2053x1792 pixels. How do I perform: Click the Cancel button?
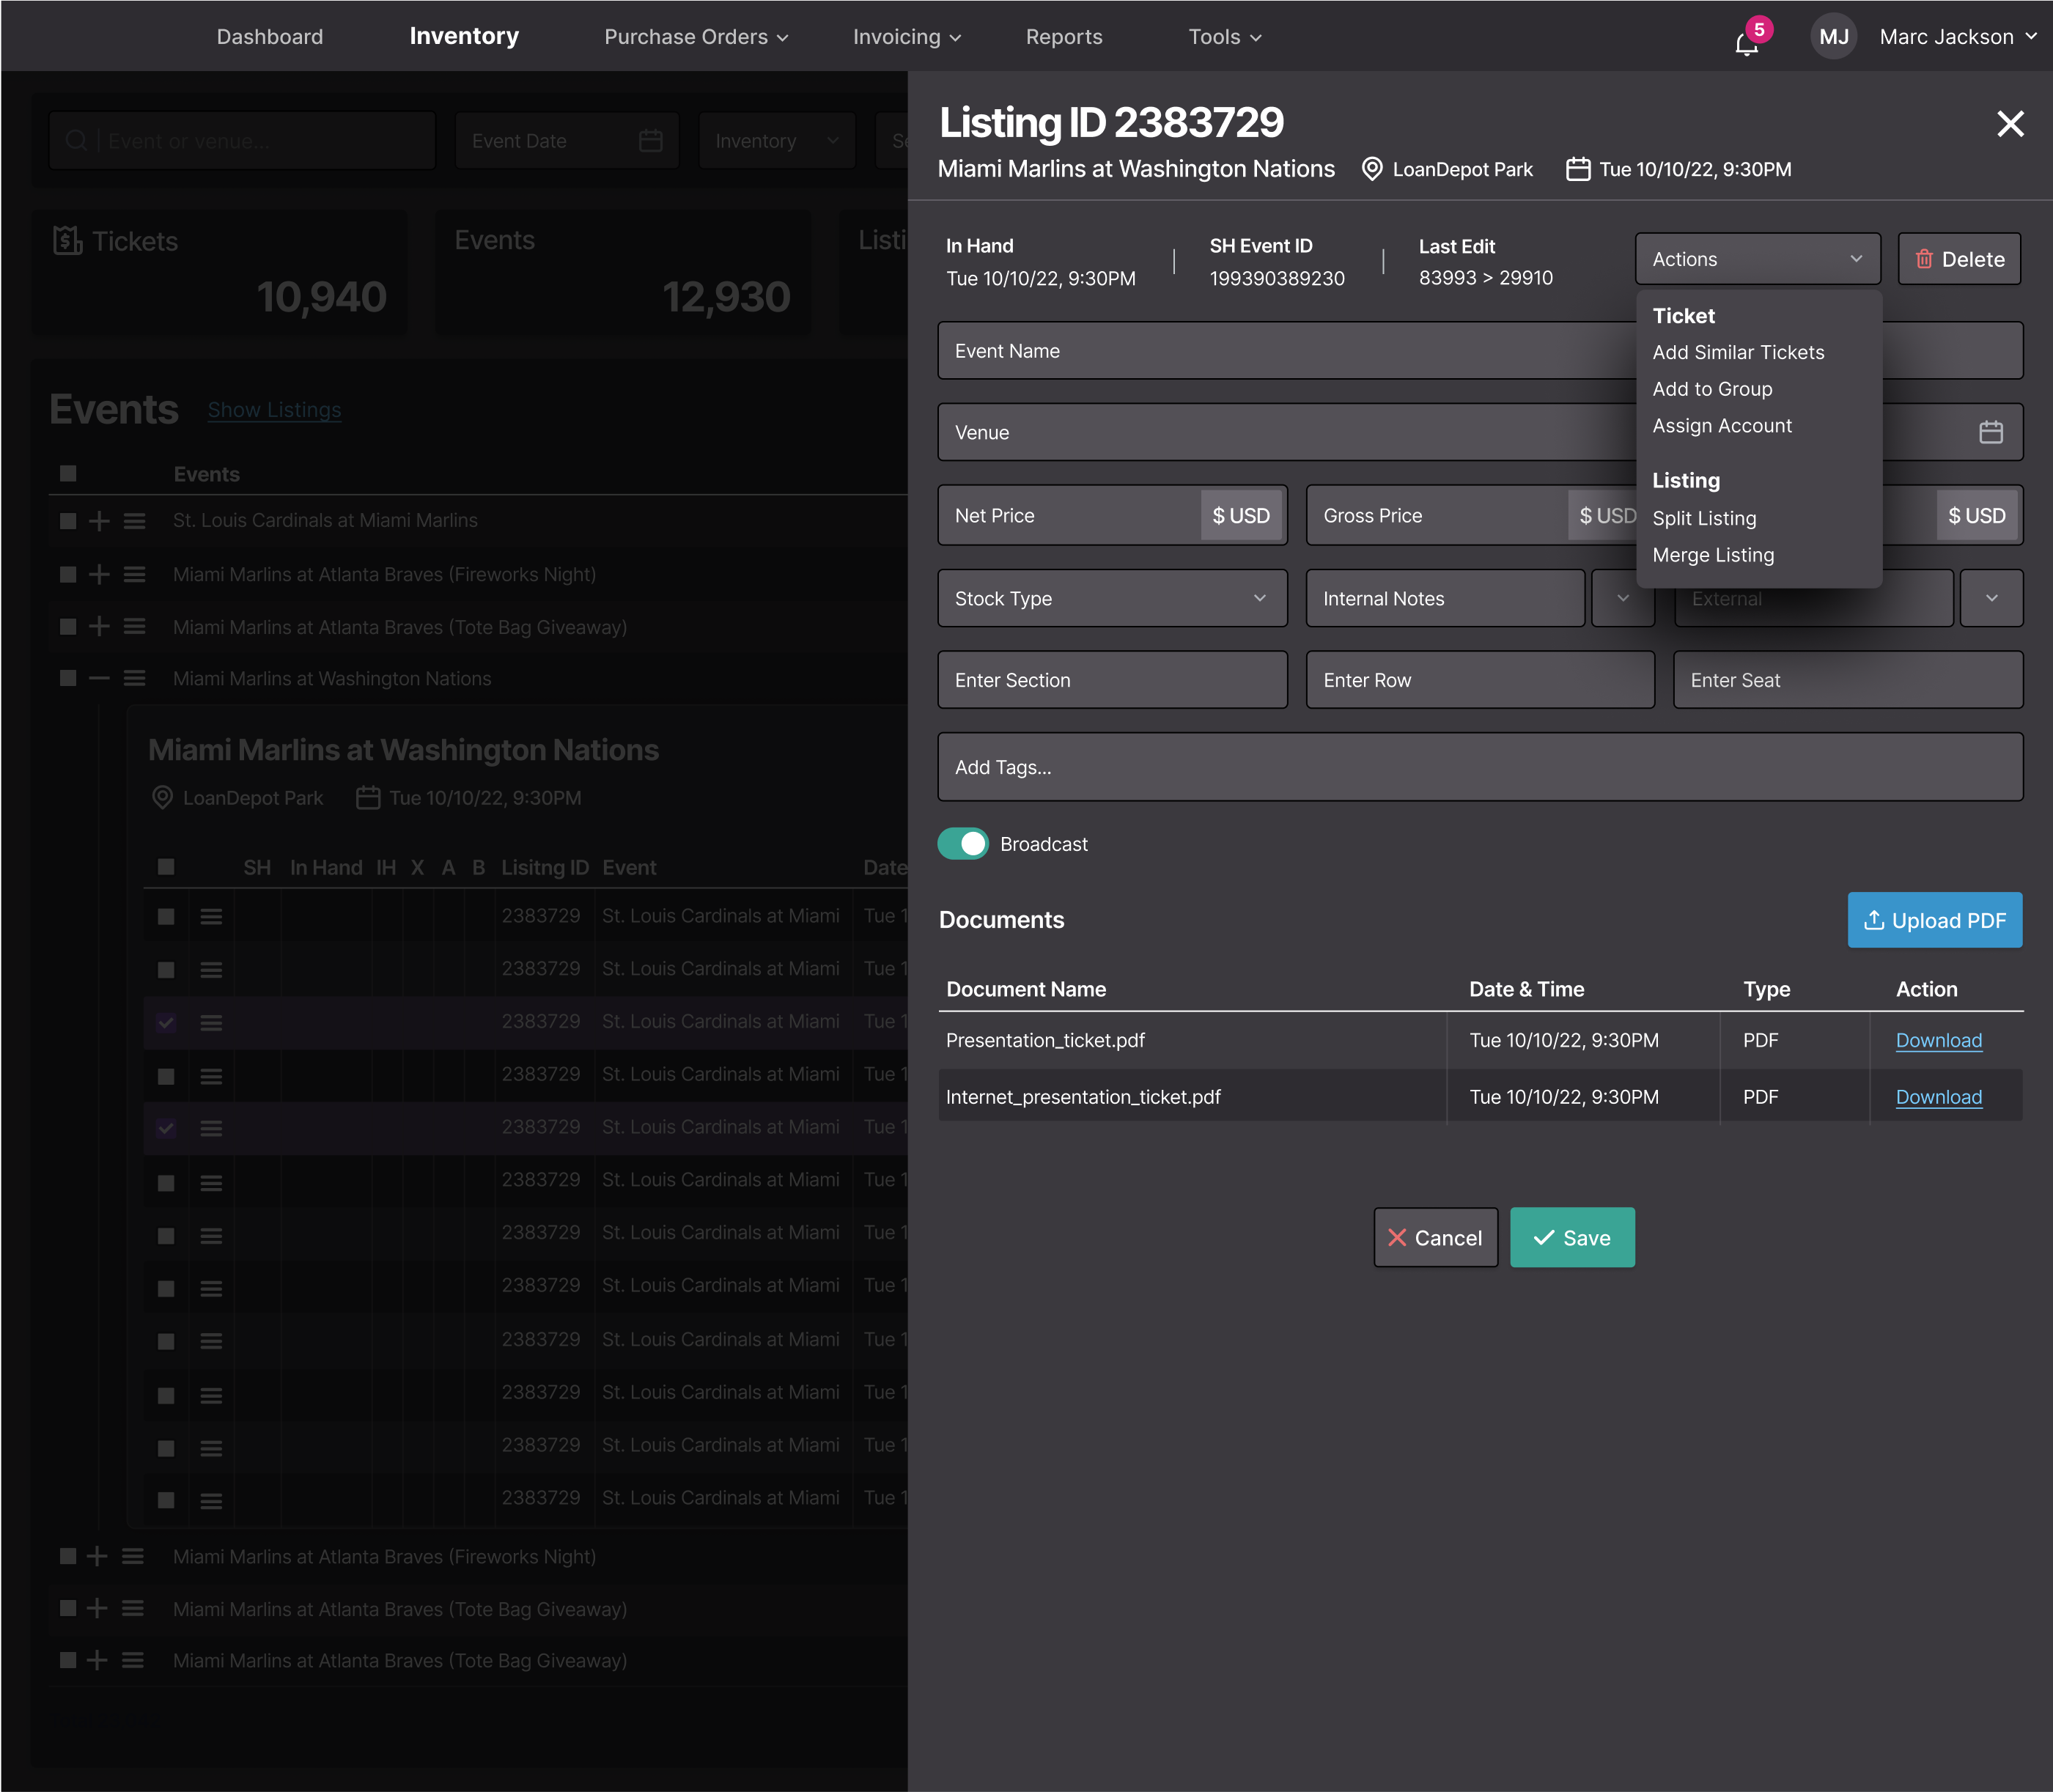click(1435, 1238)
